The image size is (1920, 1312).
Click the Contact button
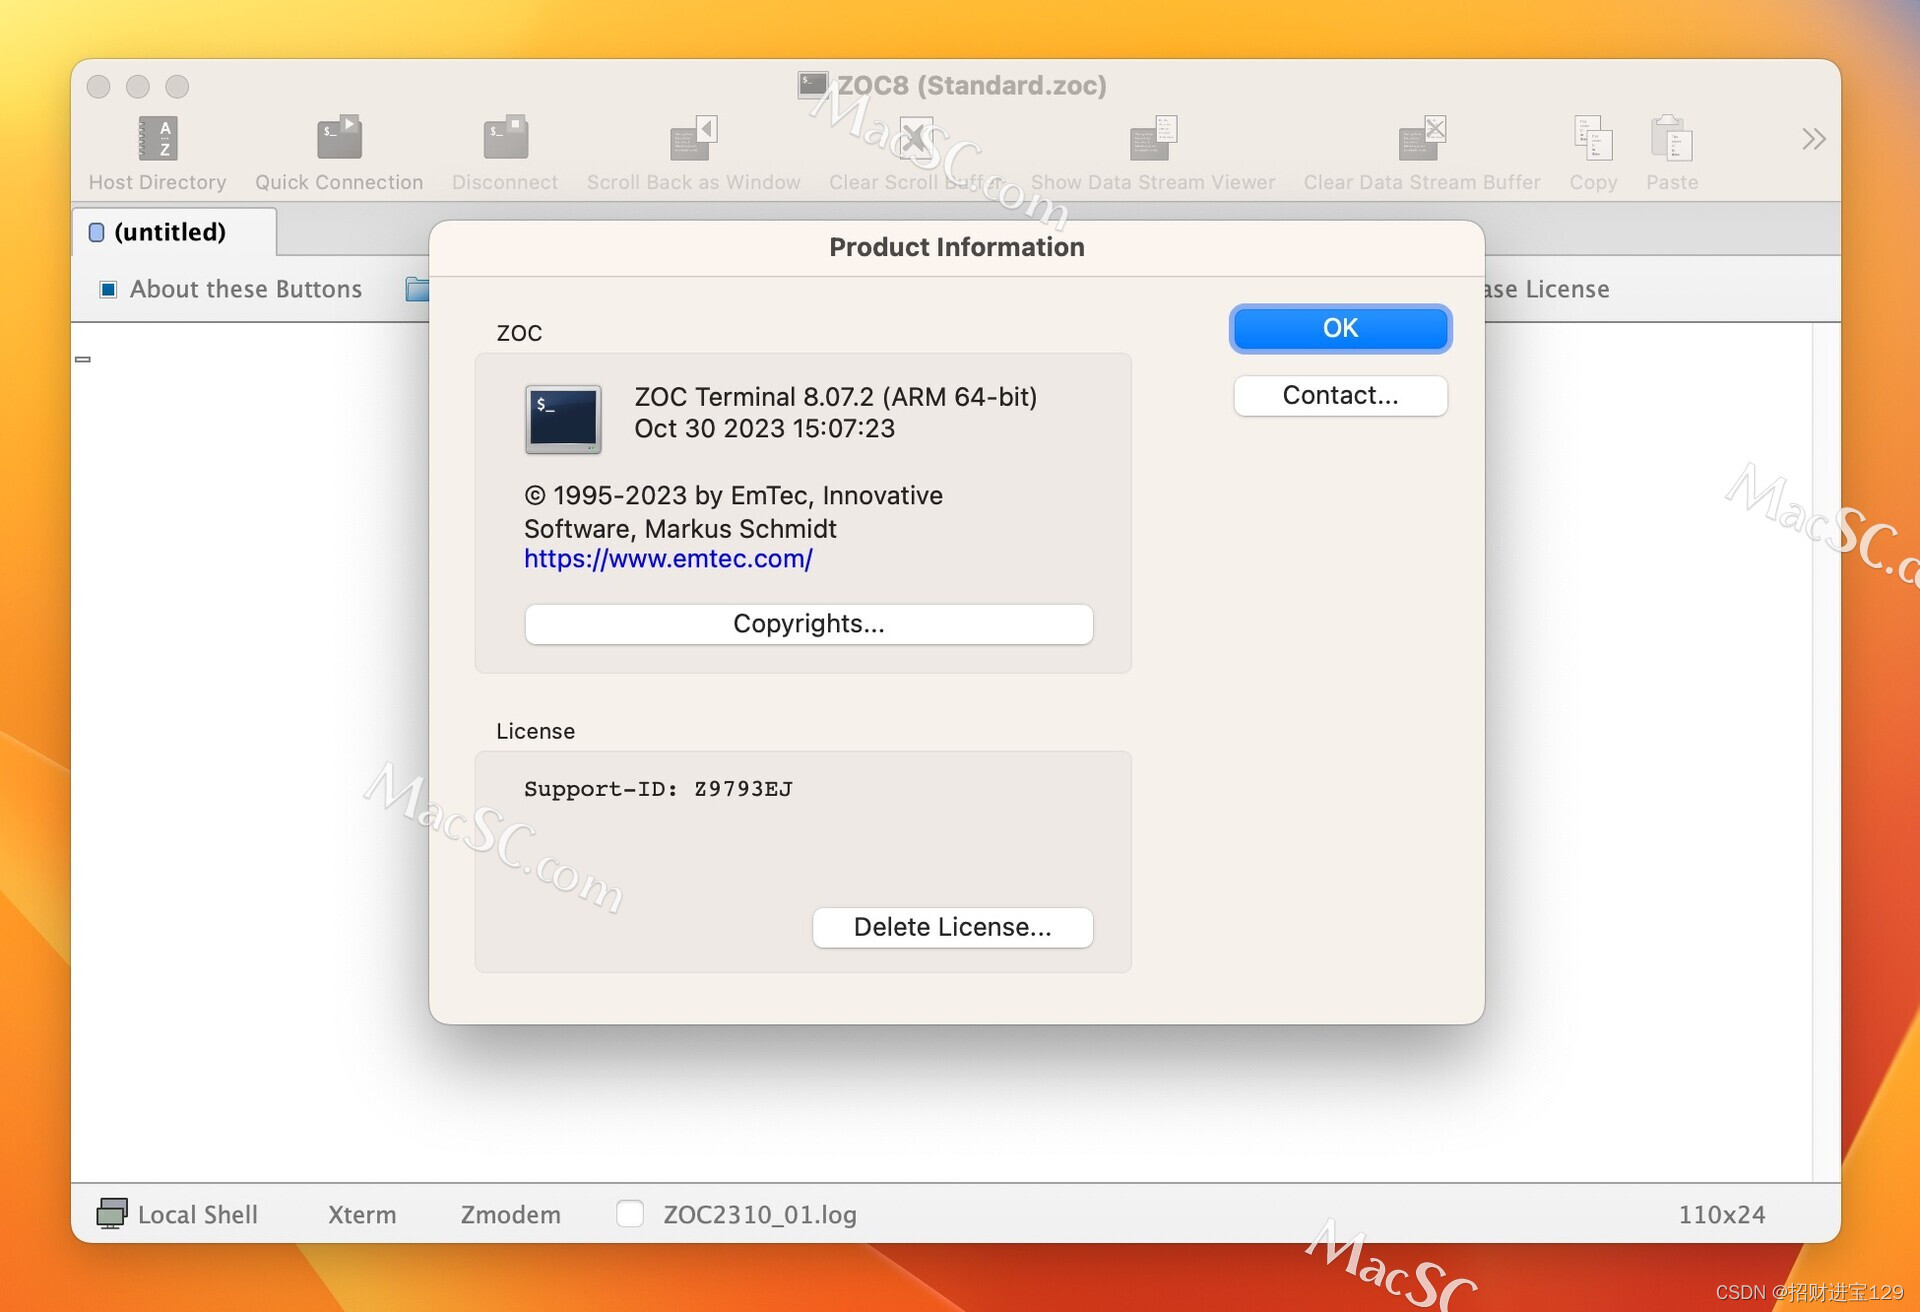[x=1338, y=393]
